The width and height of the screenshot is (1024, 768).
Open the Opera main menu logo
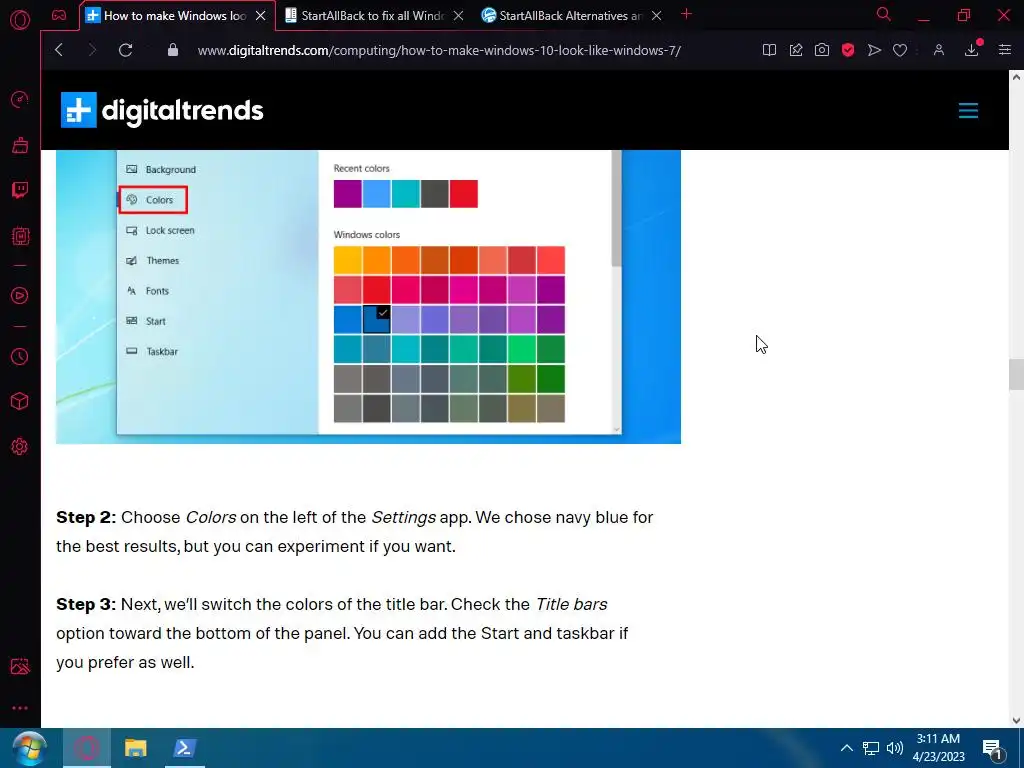[x=20, y=20]
